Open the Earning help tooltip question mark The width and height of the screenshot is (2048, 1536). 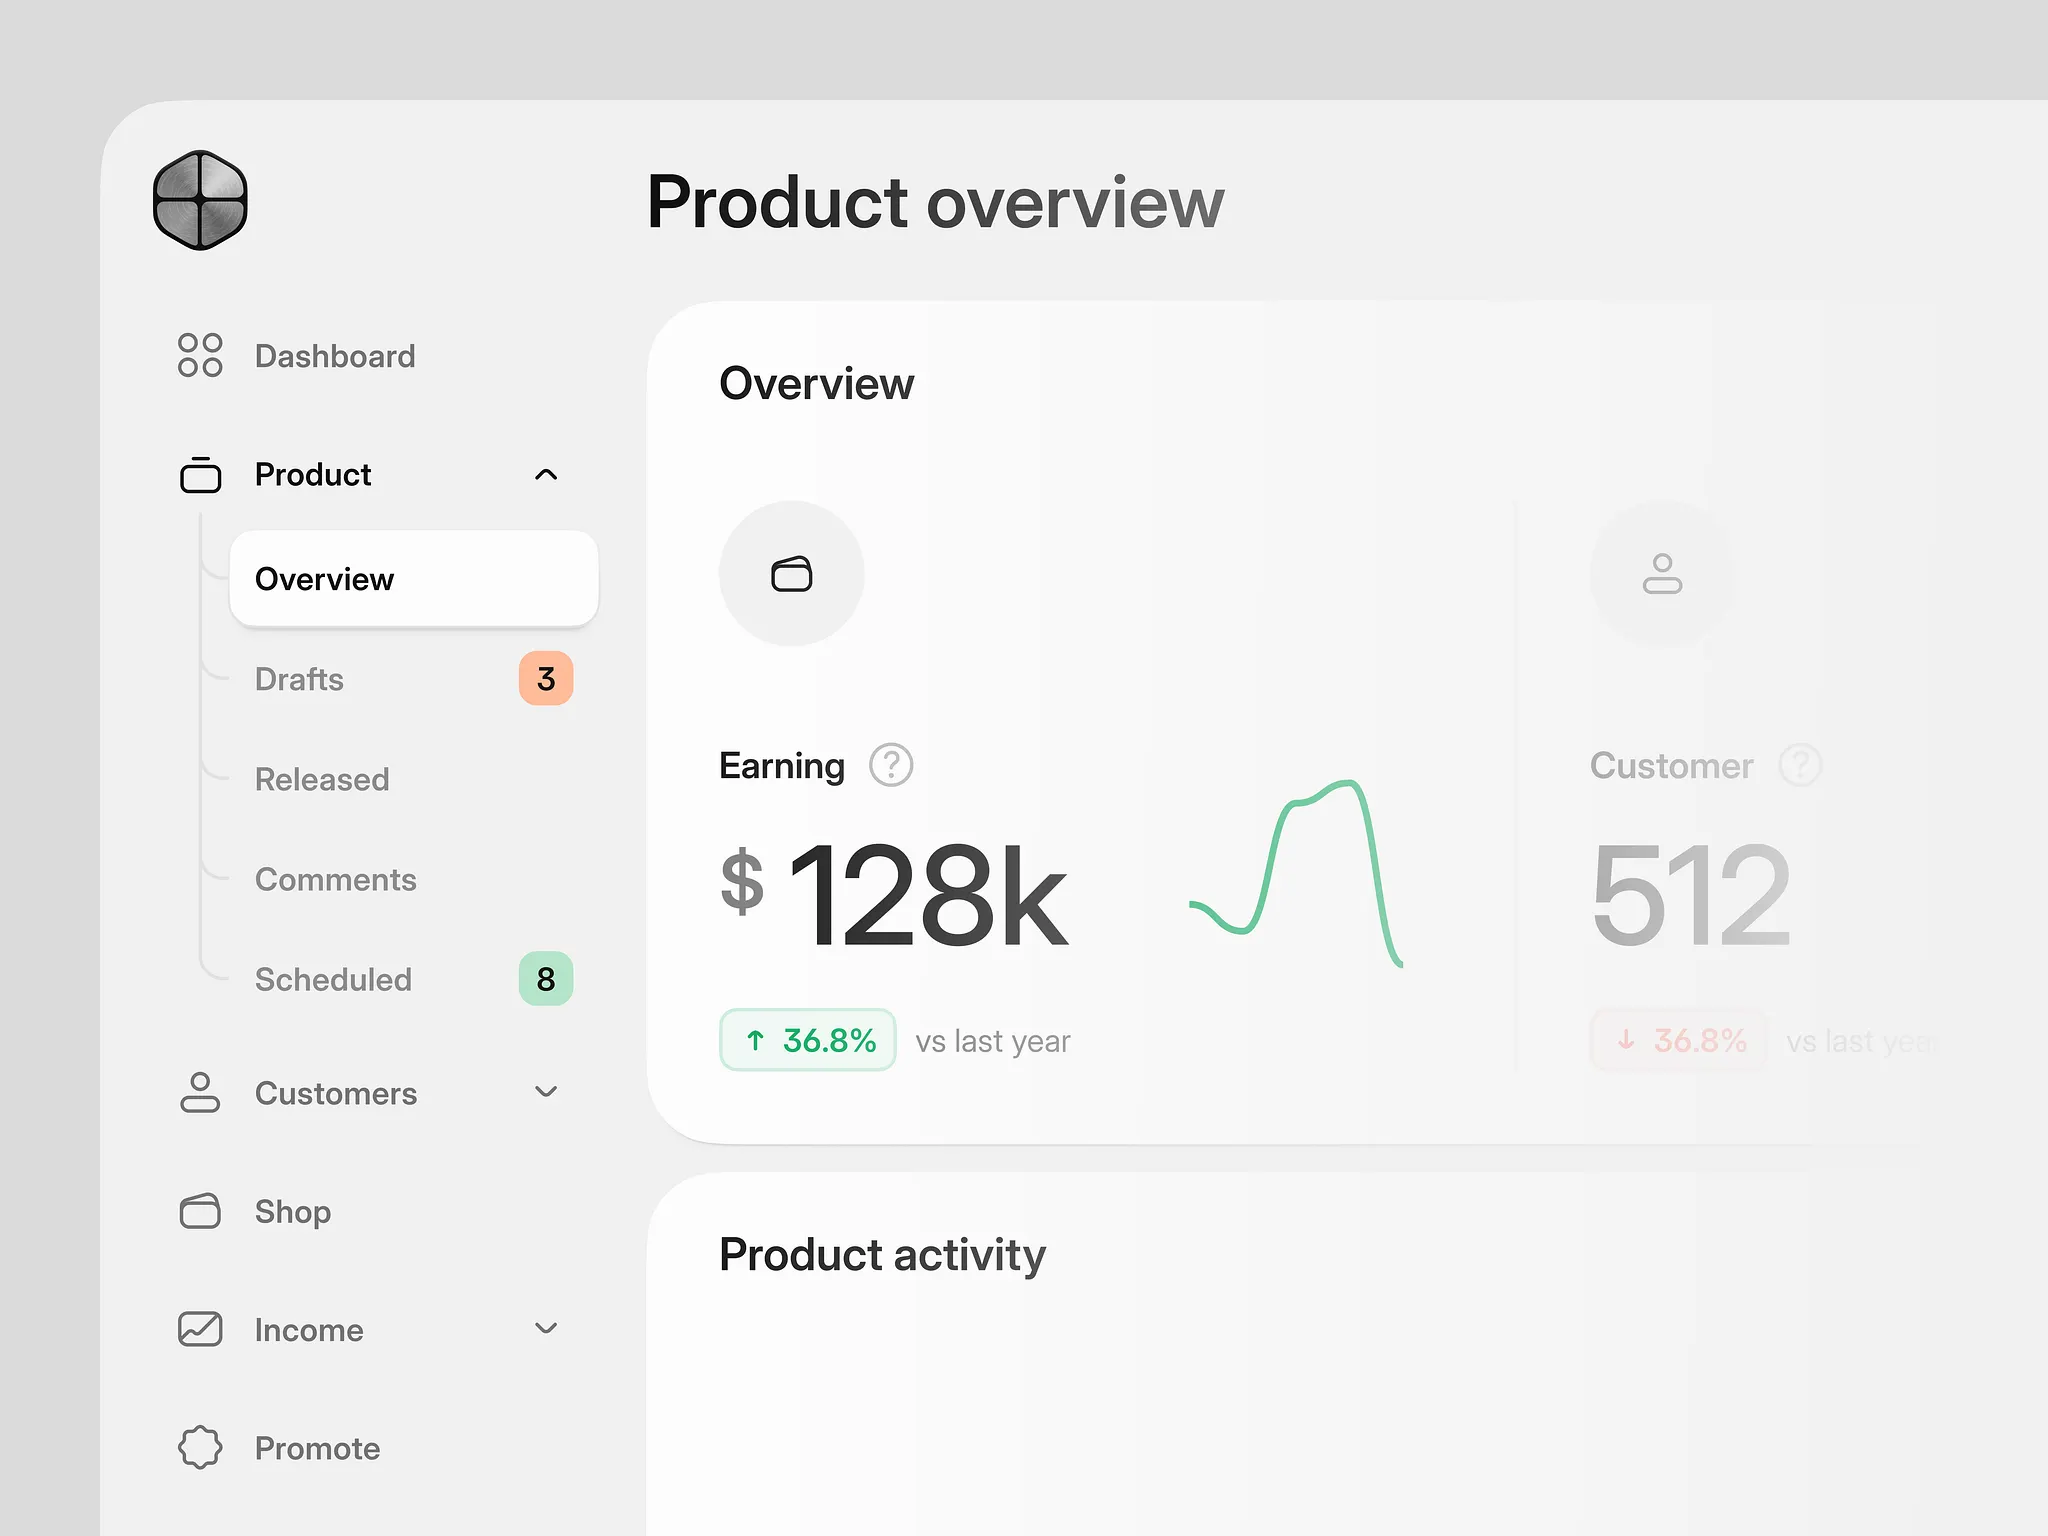tap(888, 765)
